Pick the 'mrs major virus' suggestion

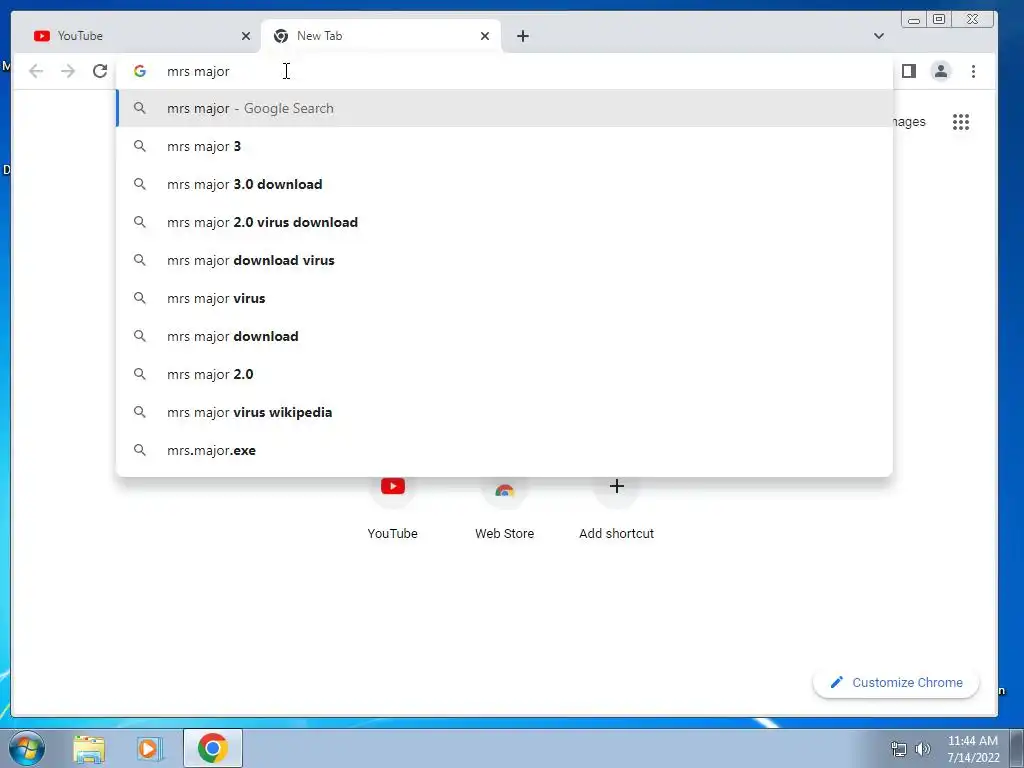[x=504, y=298]
